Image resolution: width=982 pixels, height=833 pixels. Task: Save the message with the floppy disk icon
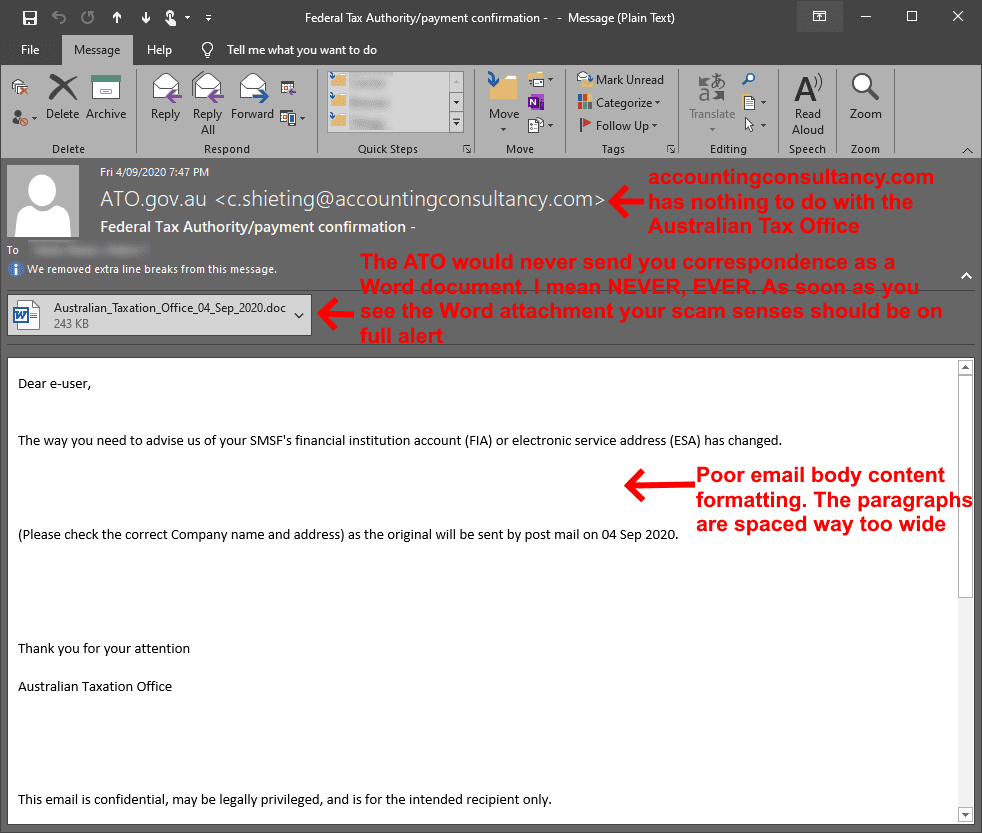pos(29,18)
